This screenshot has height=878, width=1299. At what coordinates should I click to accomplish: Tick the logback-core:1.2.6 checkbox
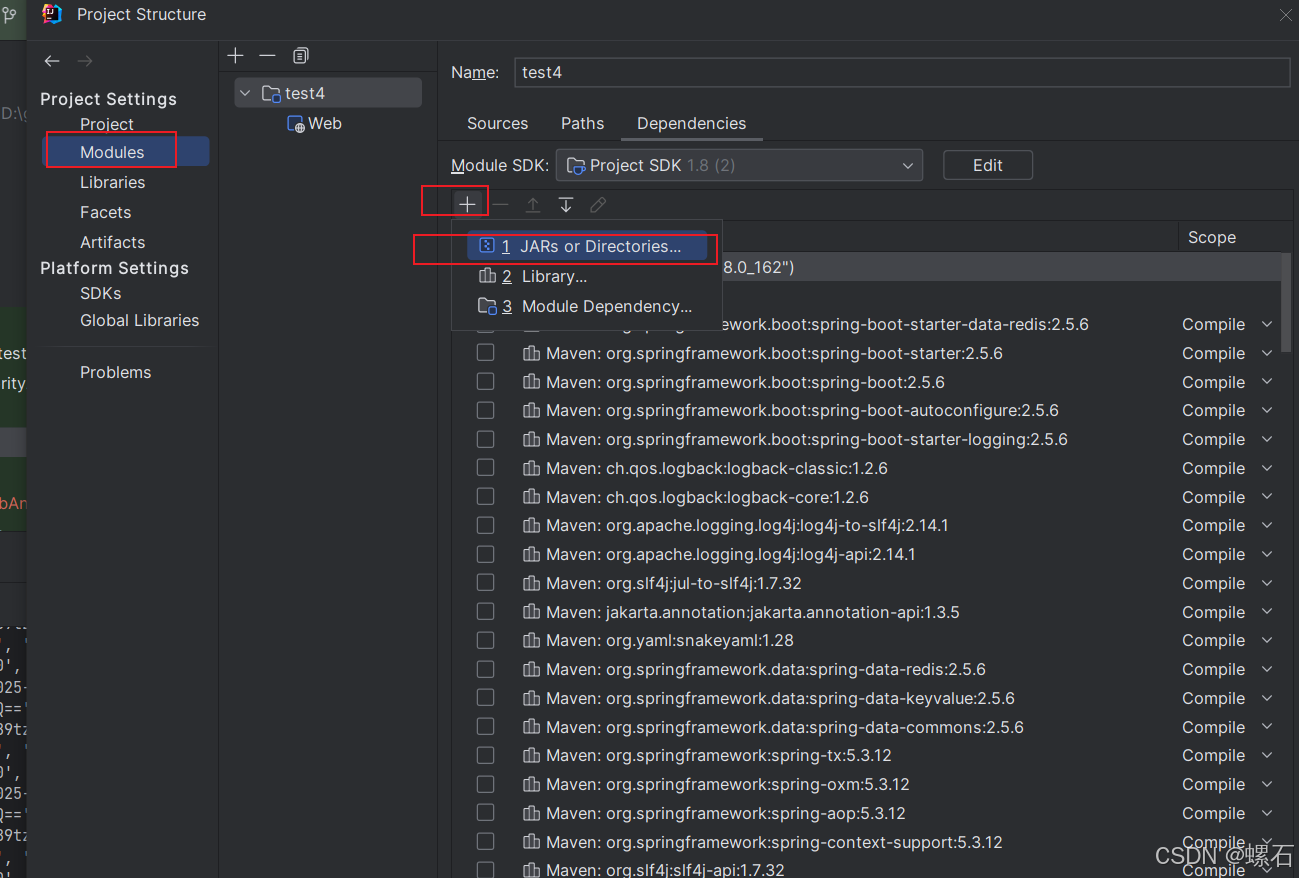[x=485, y=497]
